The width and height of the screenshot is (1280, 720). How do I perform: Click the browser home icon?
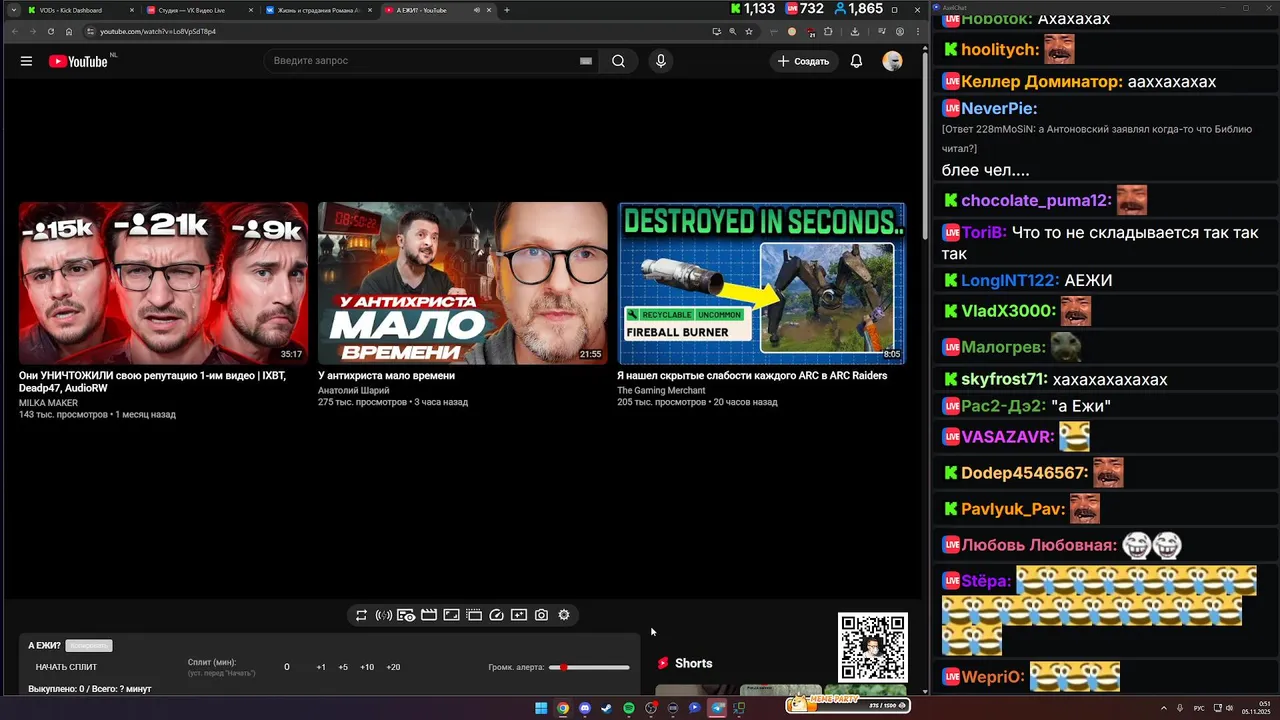click(x=69, y=31)
